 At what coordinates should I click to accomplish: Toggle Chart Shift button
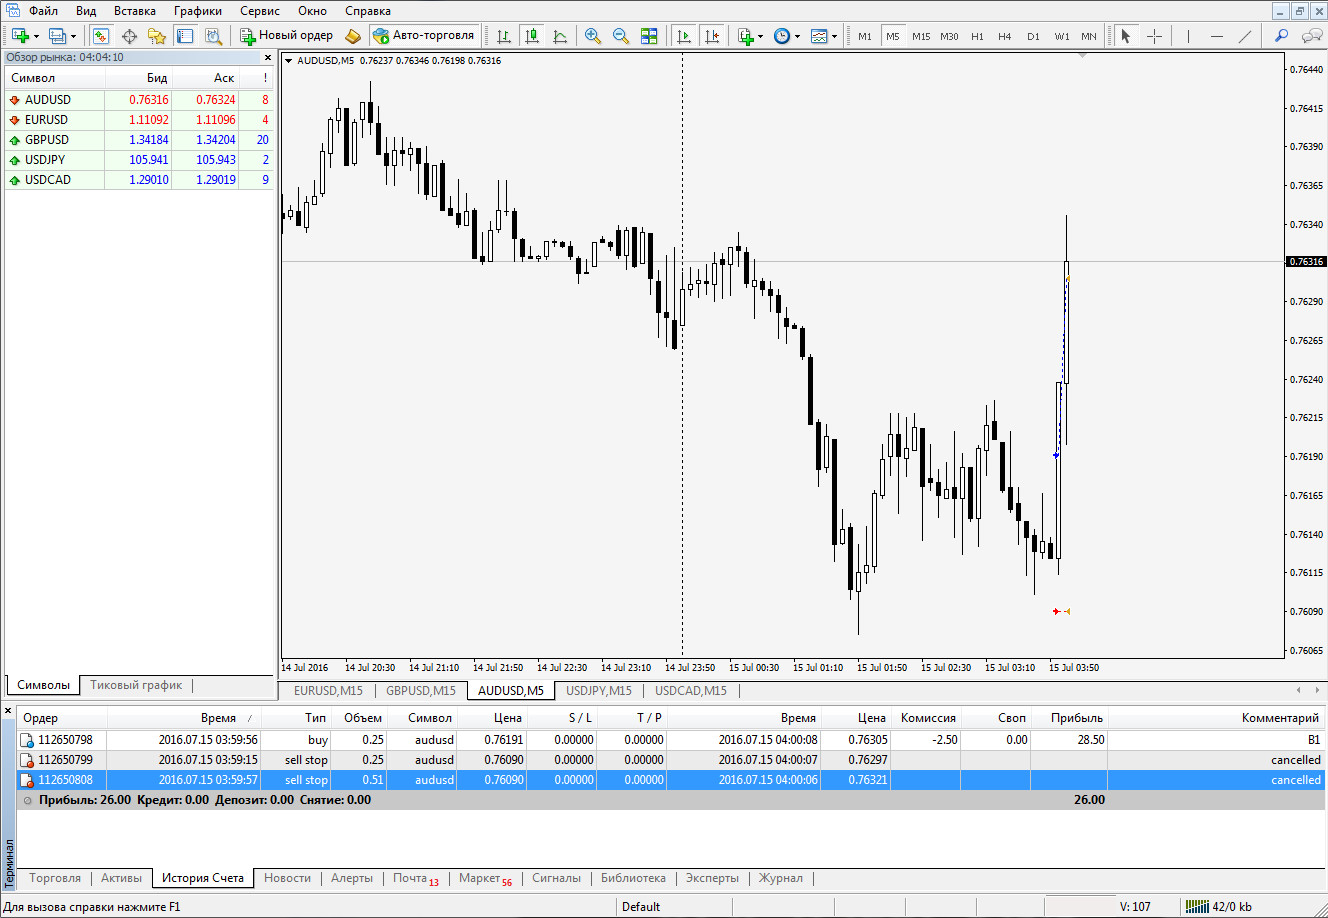[712, 36]
